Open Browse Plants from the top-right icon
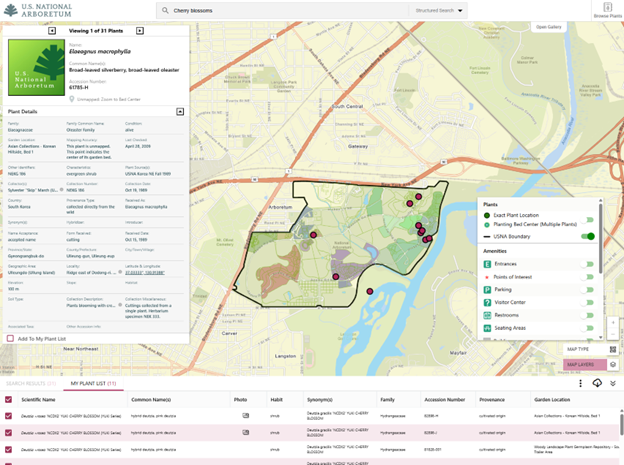 [607, 10]
